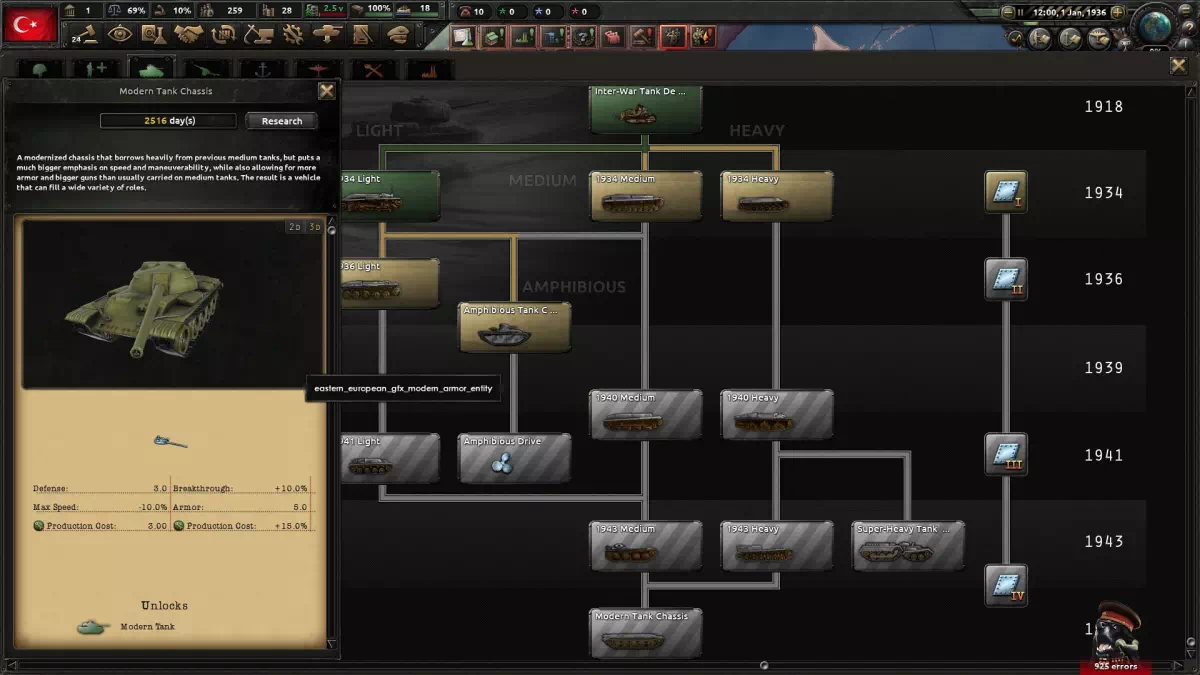The image size is (1200, 675).
Task: Open Construction with the crane icon
Action: [x=259, y=34]
